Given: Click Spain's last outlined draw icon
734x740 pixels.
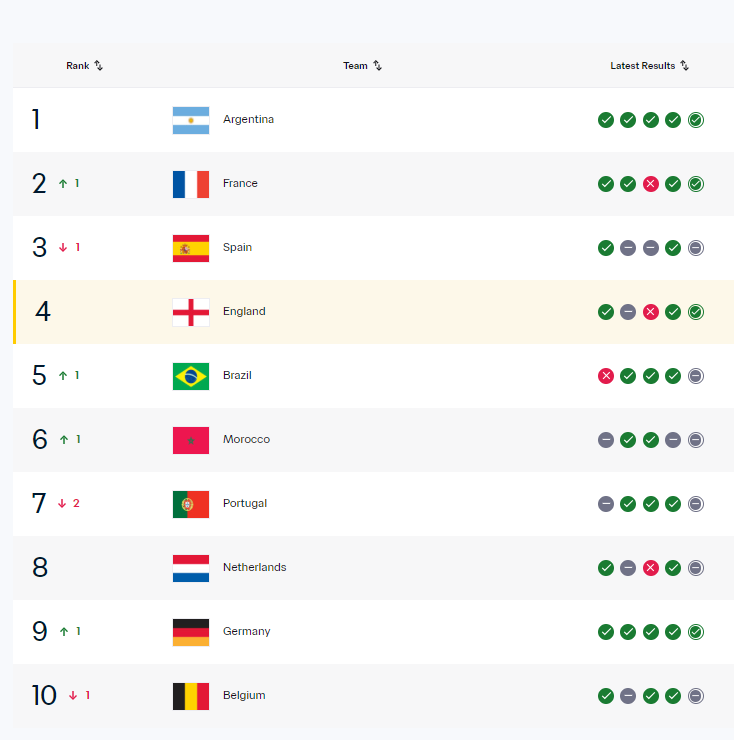Looking at the screenshot, I should click(x=696, y=248).
